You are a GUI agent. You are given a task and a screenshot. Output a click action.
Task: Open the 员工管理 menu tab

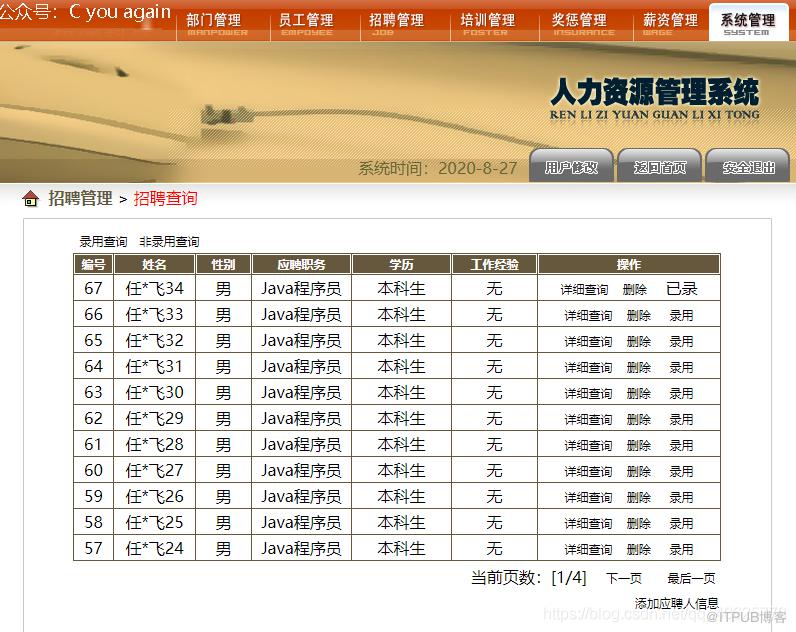(x=306, y=23)
